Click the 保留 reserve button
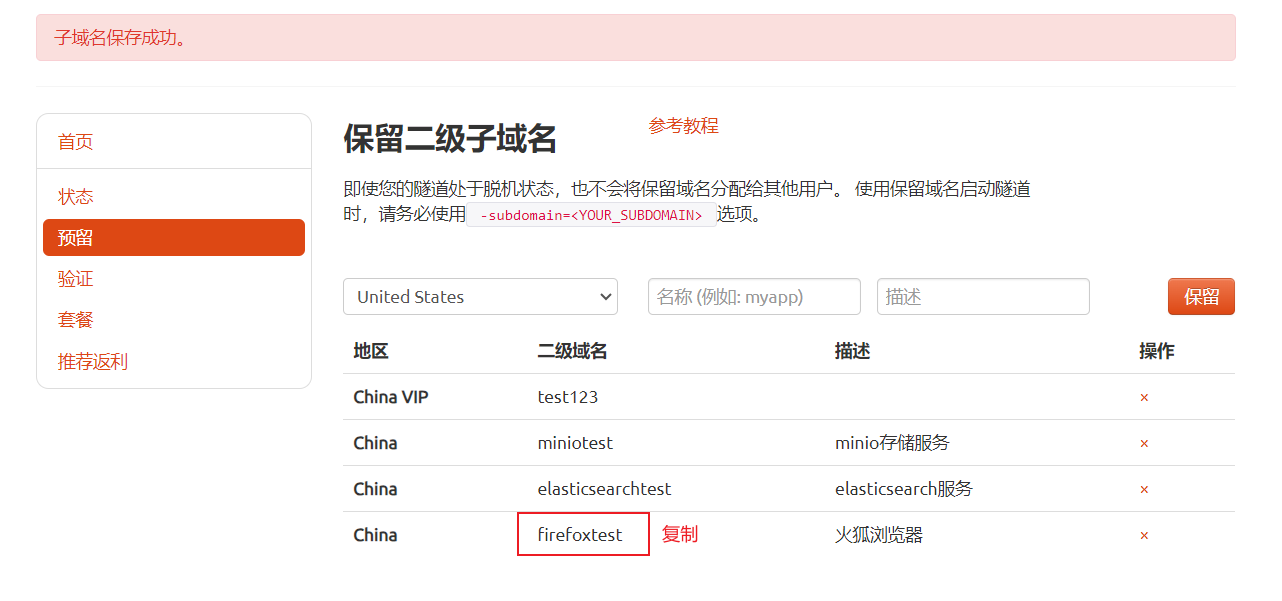The image size is (1282, 601). tap(1201, 297)
